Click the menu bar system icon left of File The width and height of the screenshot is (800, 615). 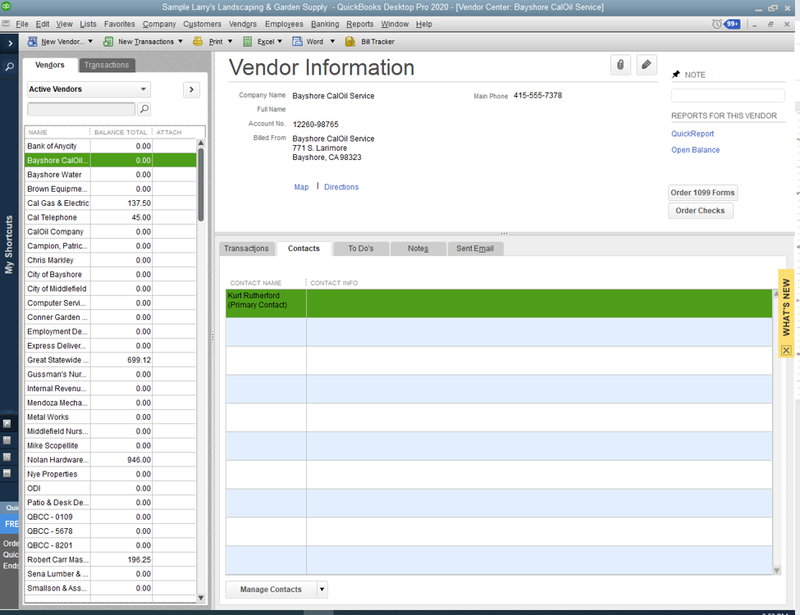(6, 24)
